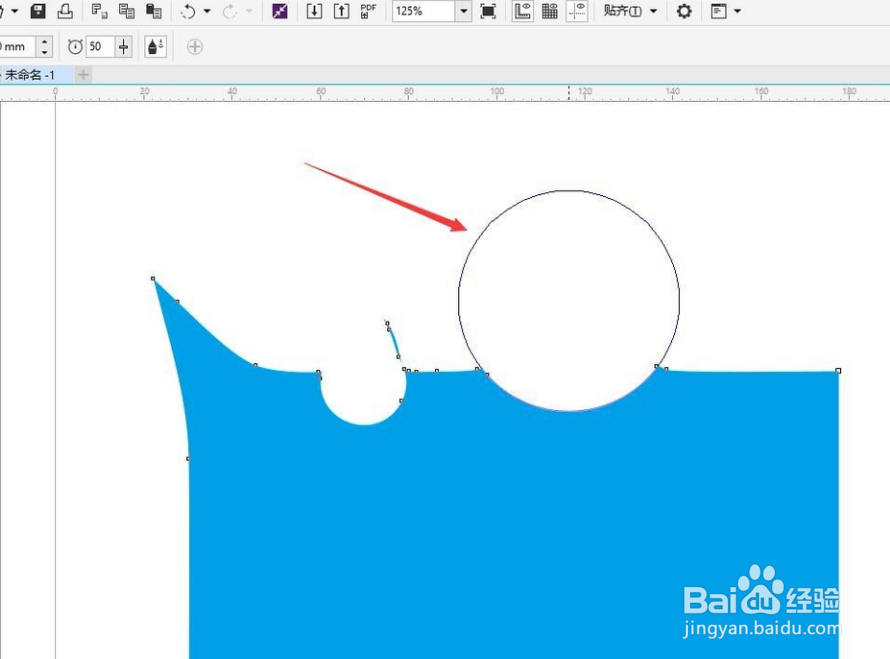890x659 pixels.
Task: Open the smoothing slider button beside 50
Action: (124, 47)
